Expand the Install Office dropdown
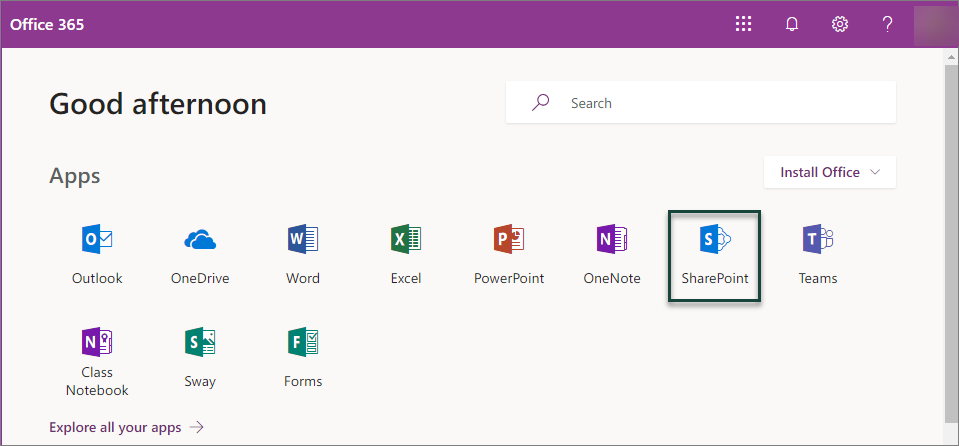959x446 pixels. 829,172
